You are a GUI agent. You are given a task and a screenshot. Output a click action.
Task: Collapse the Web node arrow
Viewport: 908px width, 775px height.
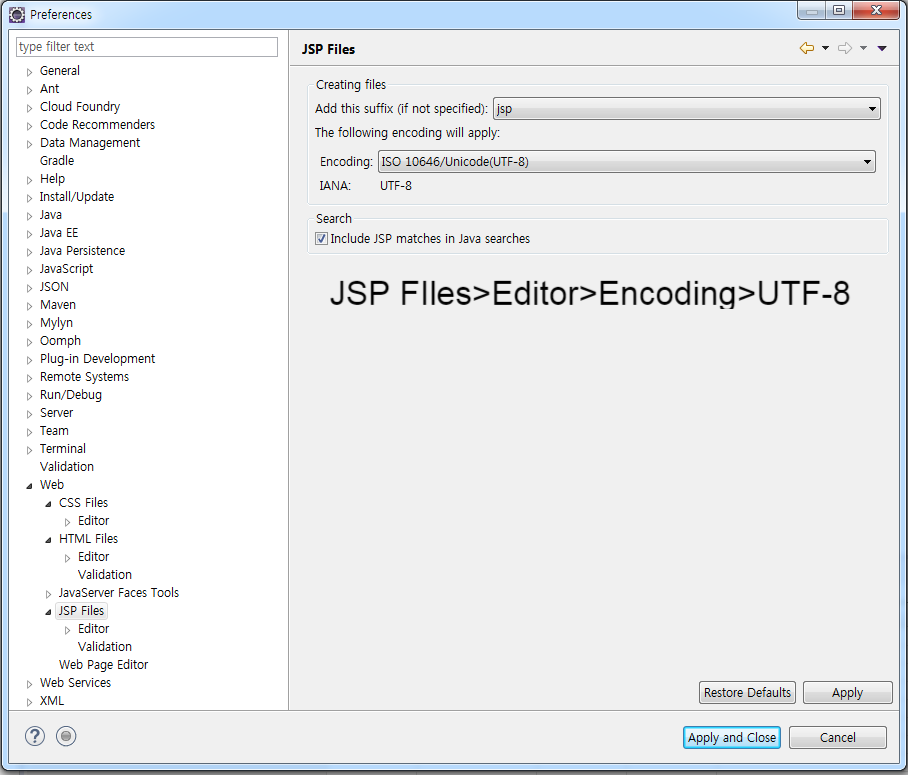pyautogui.click(x=29, y=486)
